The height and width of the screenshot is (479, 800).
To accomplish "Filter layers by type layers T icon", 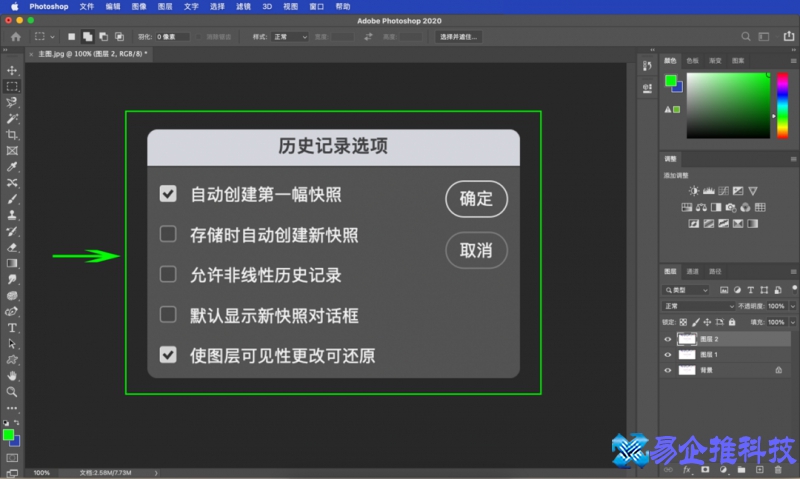I will pos(751,290).
